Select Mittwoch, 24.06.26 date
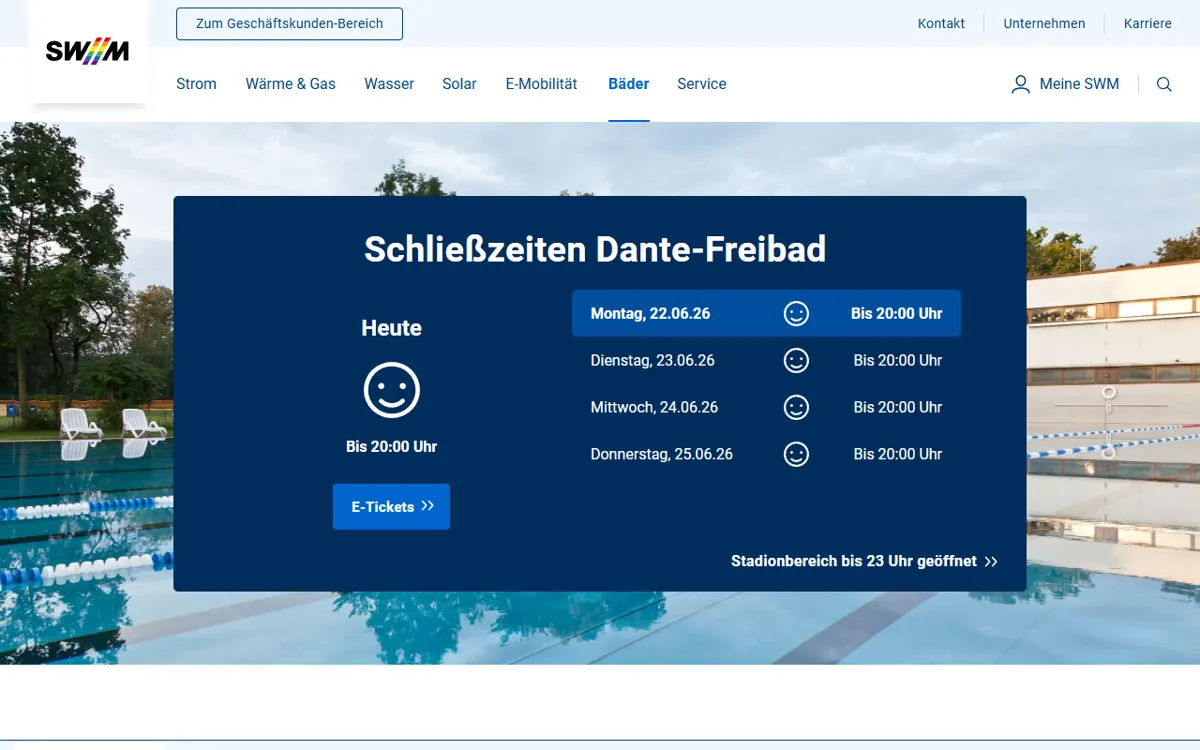 (654, 407)
